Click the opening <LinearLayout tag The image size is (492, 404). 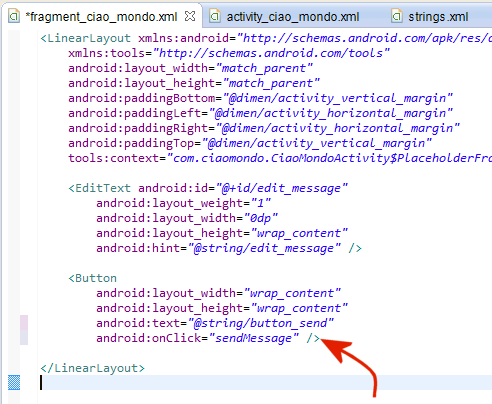(x=85, y=38)
